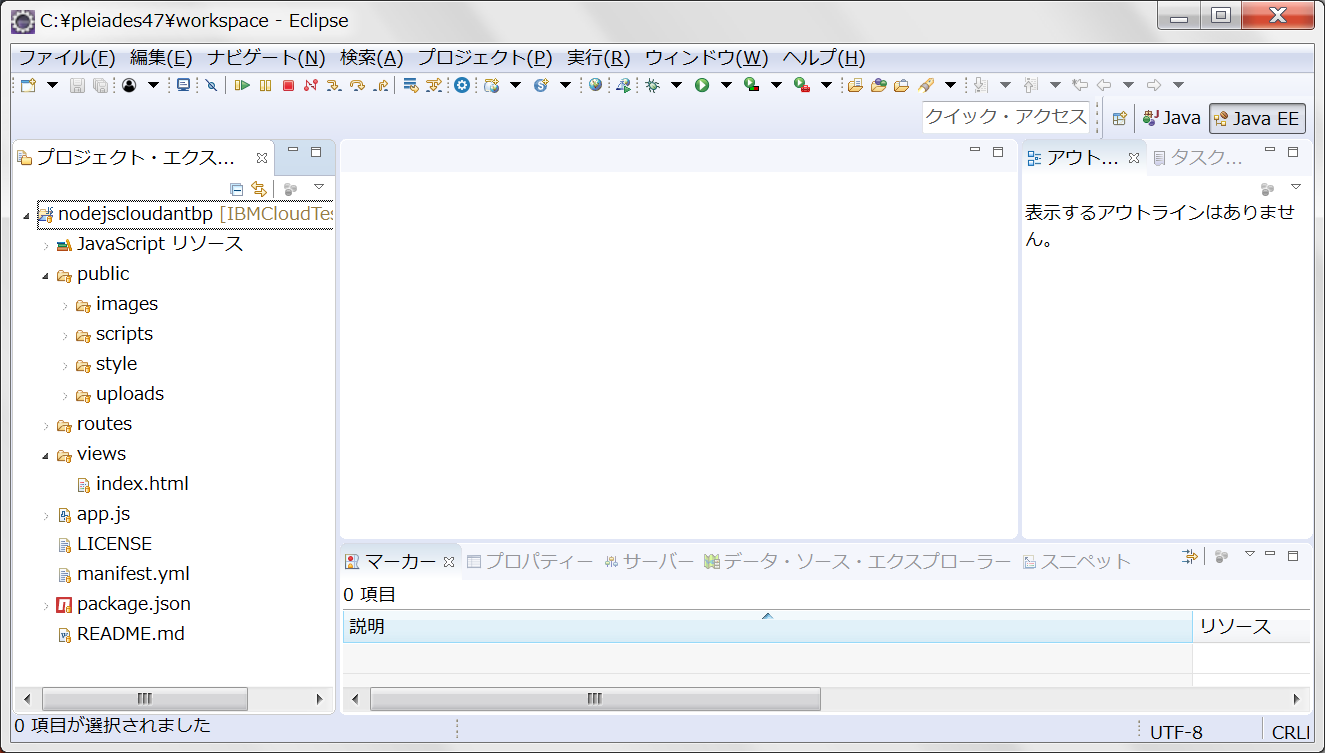Select manifest.yml in the tree

pos(133,574)
